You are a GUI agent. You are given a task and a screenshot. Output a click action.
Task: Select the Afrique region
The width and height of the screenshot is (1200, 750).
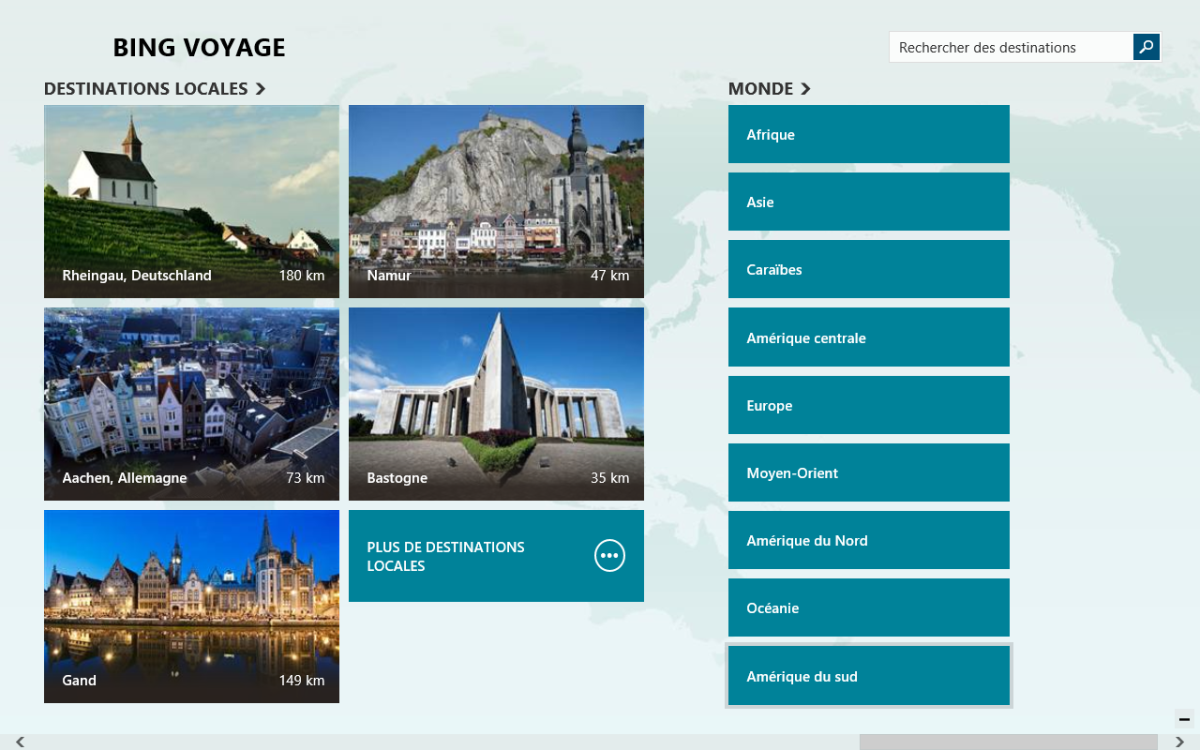tap(869, 134)
